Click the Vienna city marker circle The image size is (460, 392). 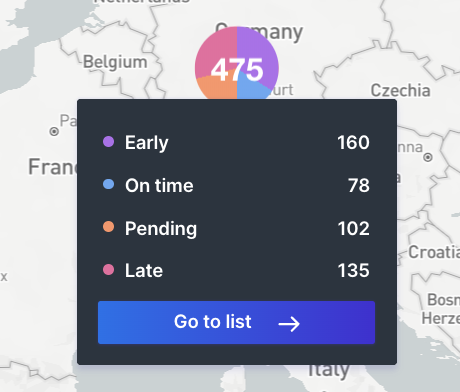[428, 157]
